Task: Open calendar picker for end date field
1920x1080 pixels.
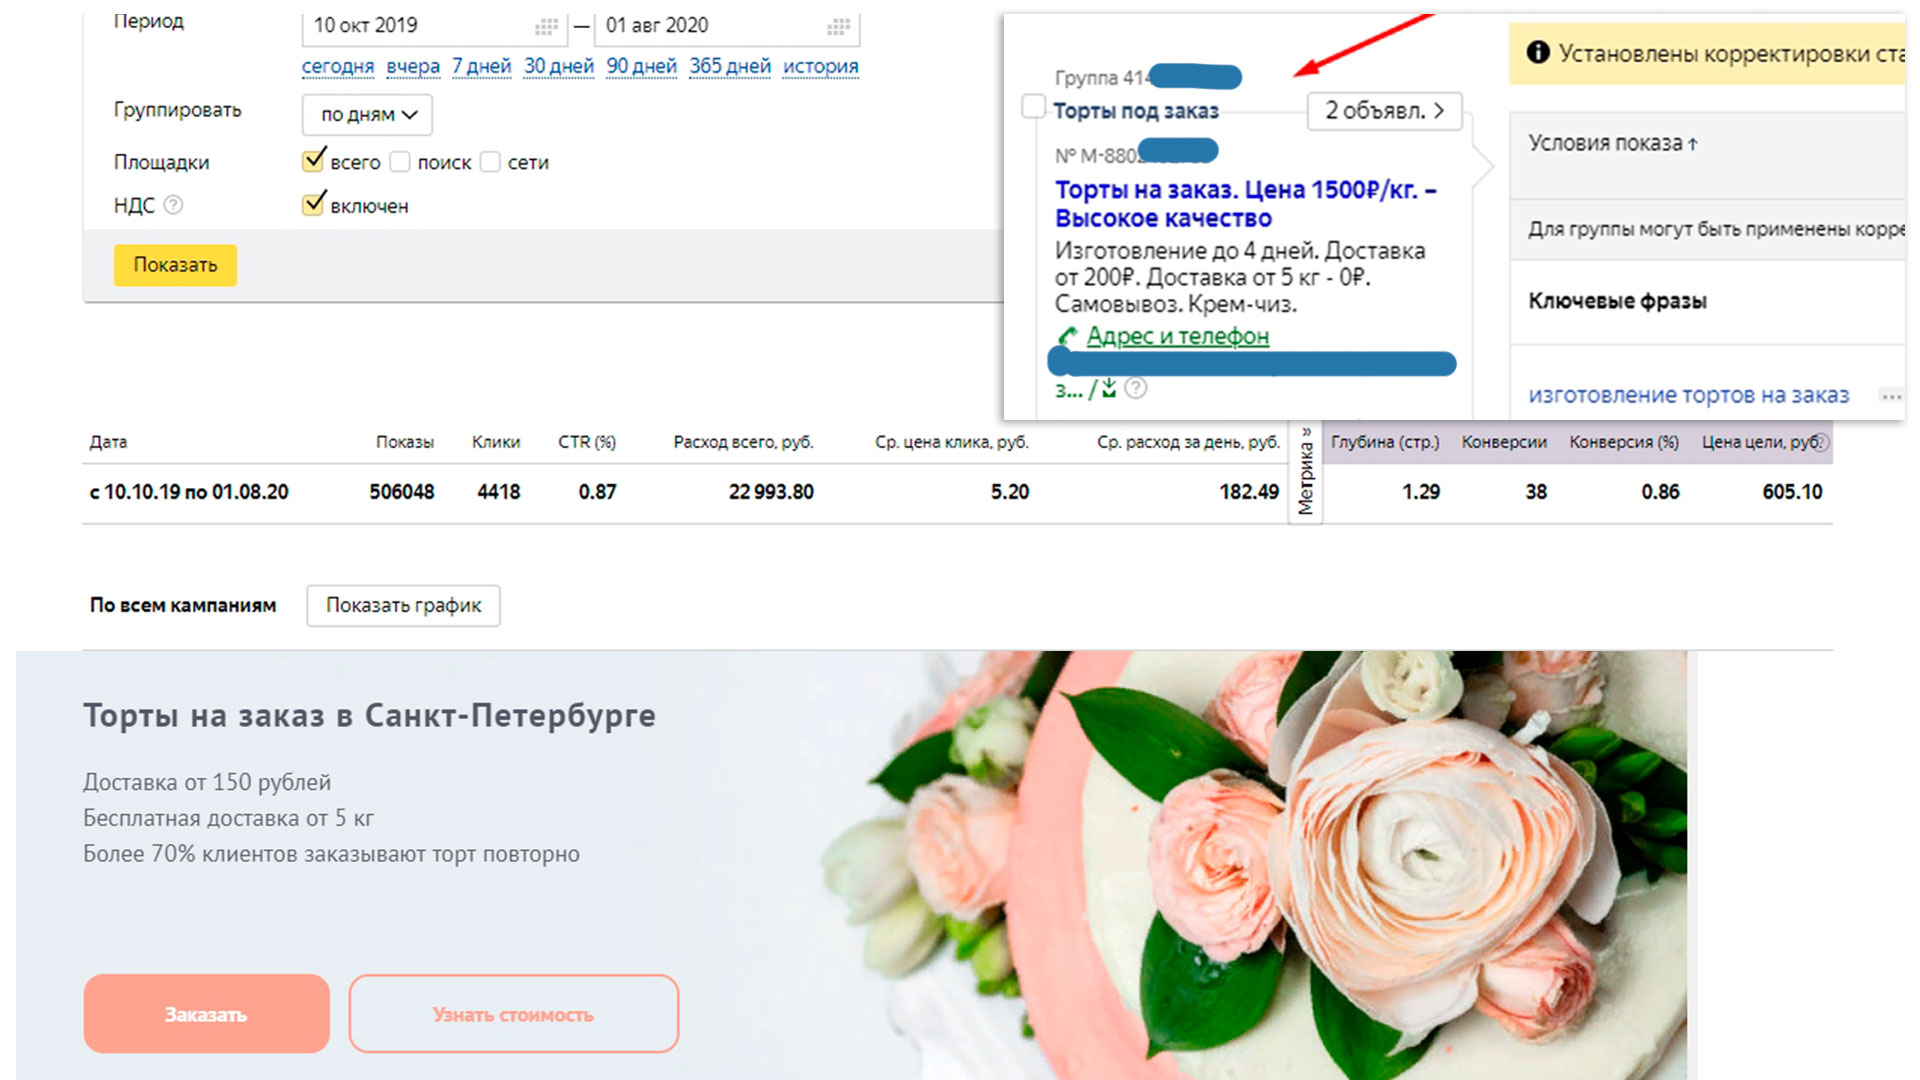Action: (x=839, y=26)
